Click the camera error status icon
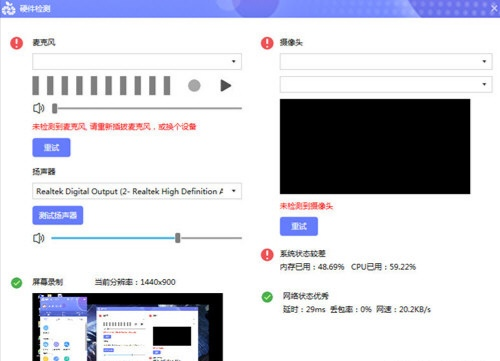Image resolution: width=500 pixels, height=361 pixels. tap(267, 43)
